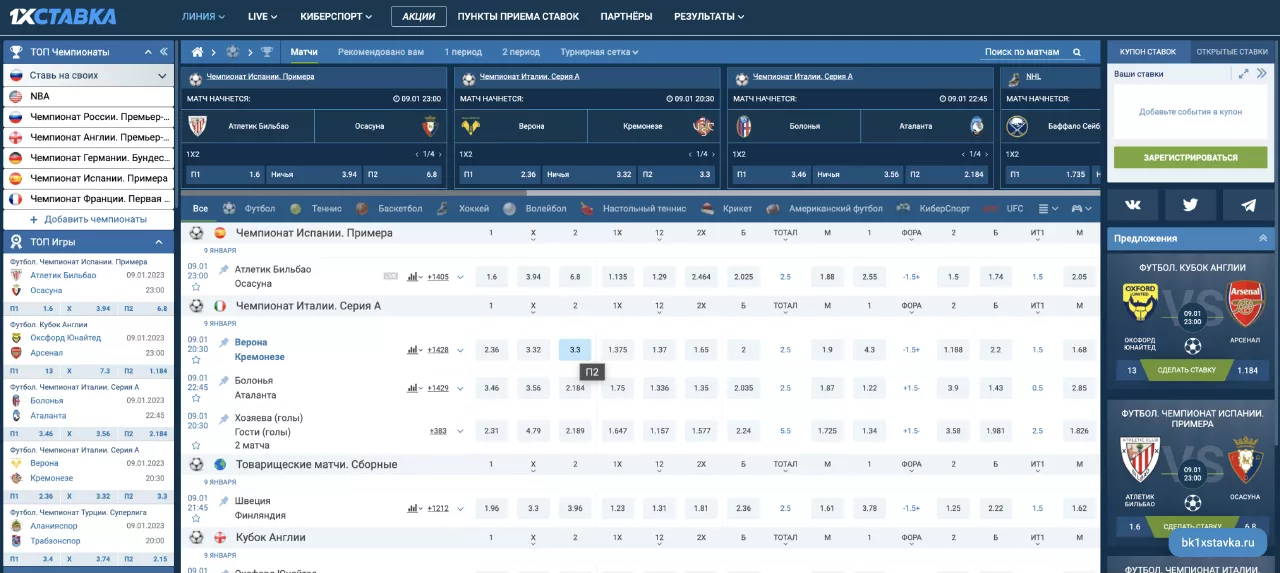The image size is (1280, 573).
Task: Collapse bet slip with double chevron
Action: pos(1263,73)
